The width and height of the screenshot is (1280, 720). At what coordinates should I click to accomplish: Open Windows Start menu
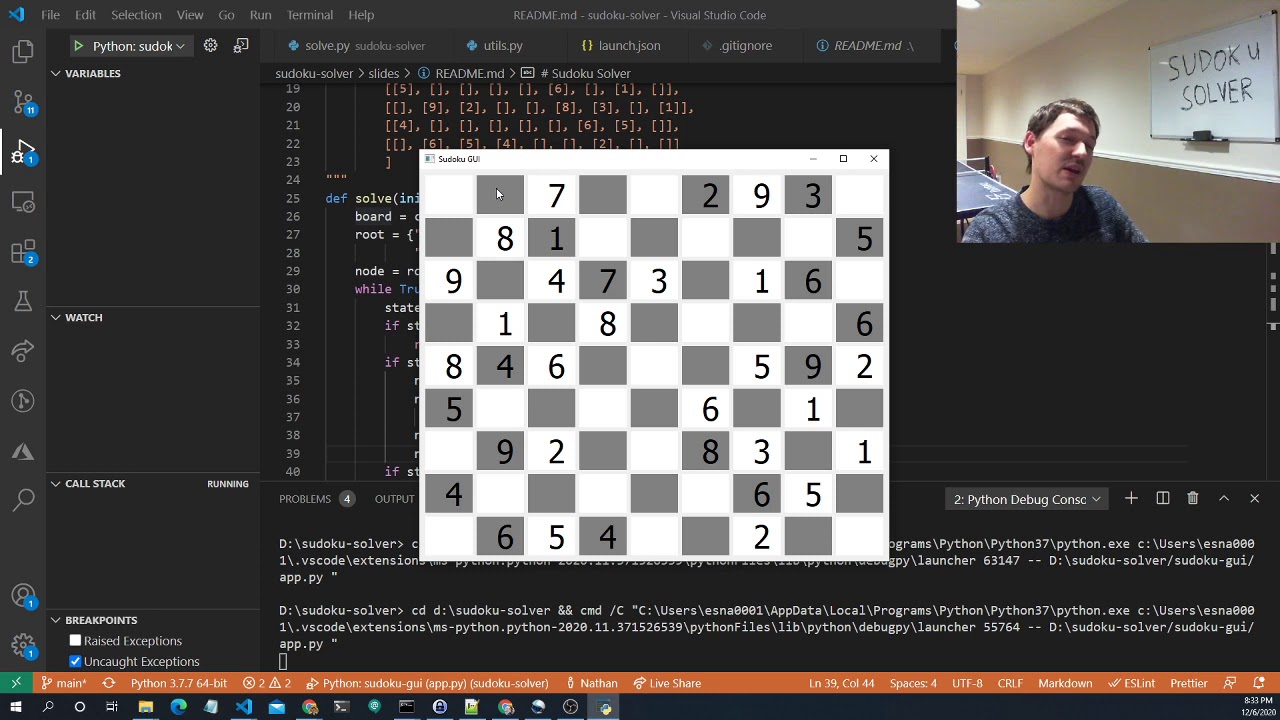16,708
